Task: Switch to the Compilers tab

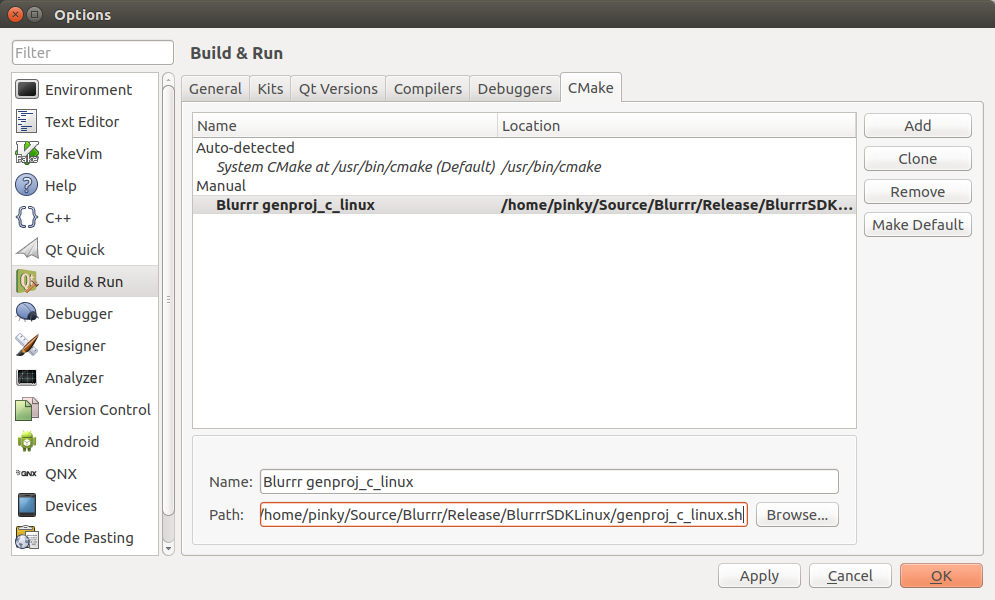Action: tap(428, 89)
